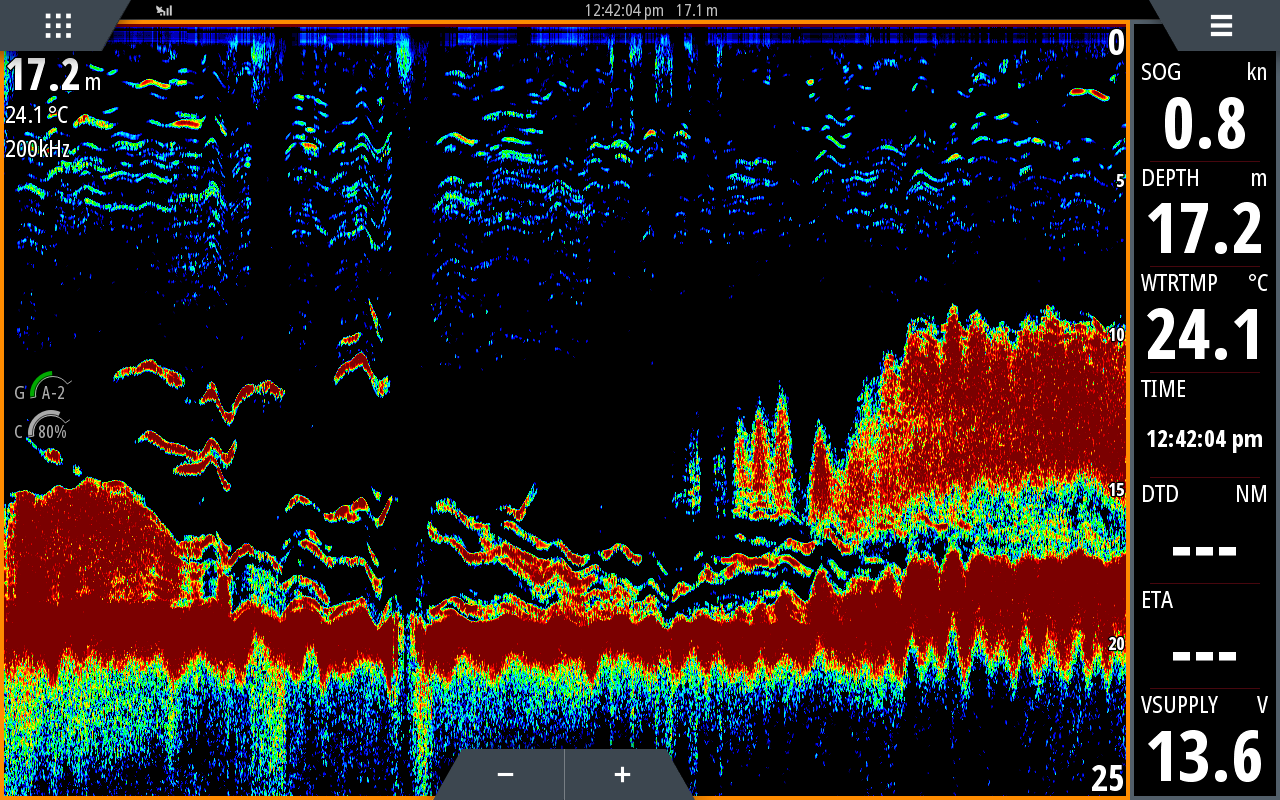Tap the GPS signal status icon
The height and width of the screenshot is (800, 1280).
[x=164, y=11]
